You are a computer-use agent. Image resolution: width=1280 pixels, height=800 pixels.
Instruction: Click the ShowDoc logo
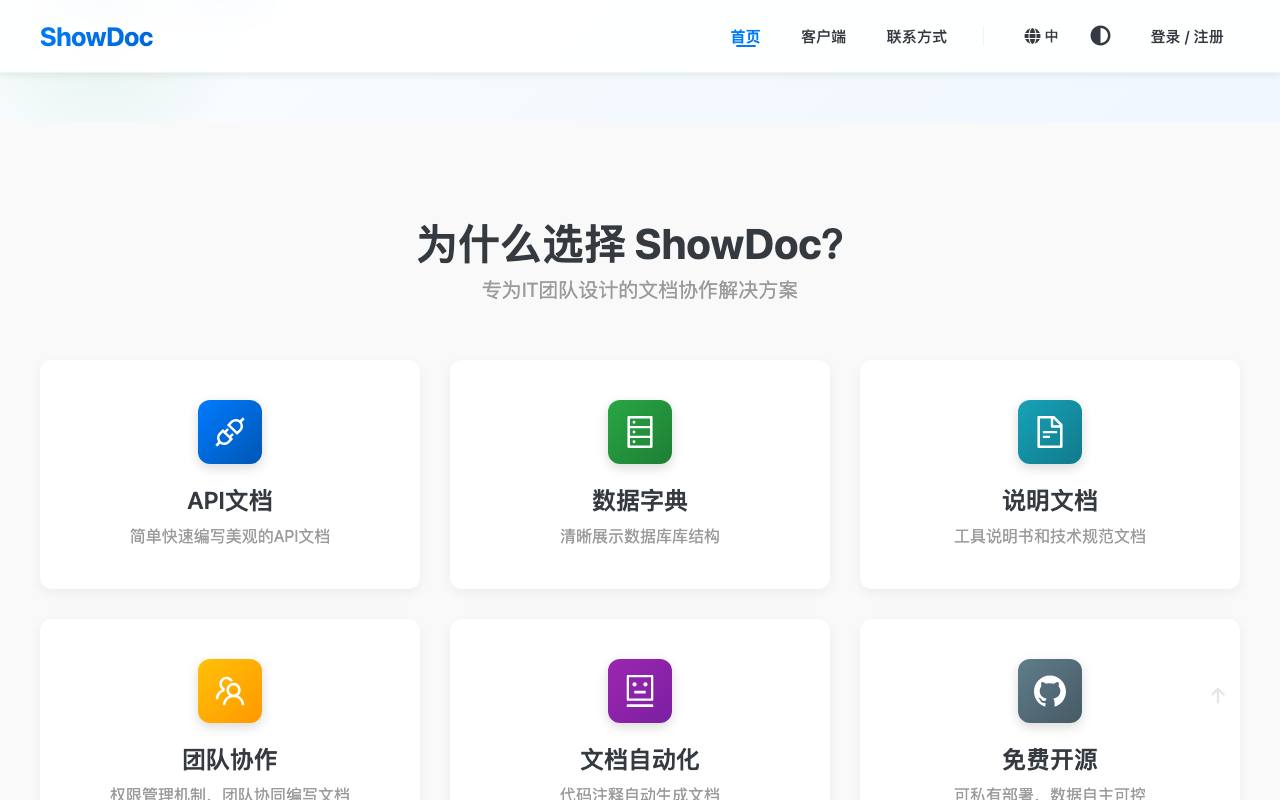click(x=96, y=37)
